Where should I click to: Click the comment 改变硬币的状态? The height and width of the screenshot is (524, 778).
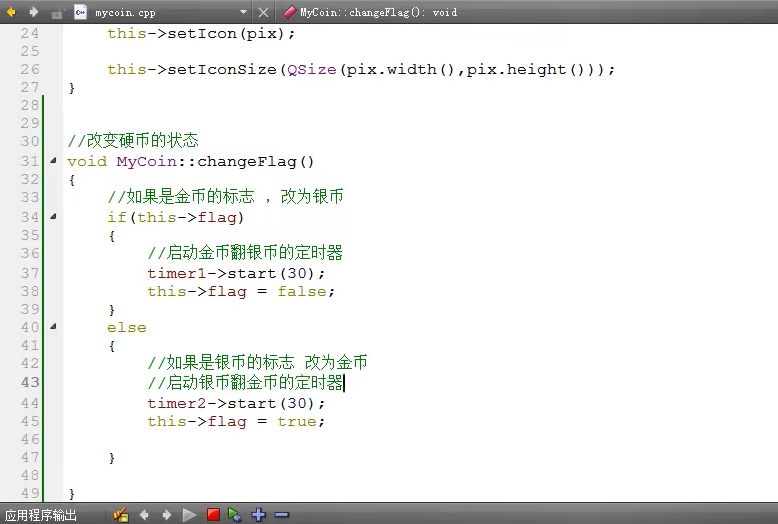133,140
